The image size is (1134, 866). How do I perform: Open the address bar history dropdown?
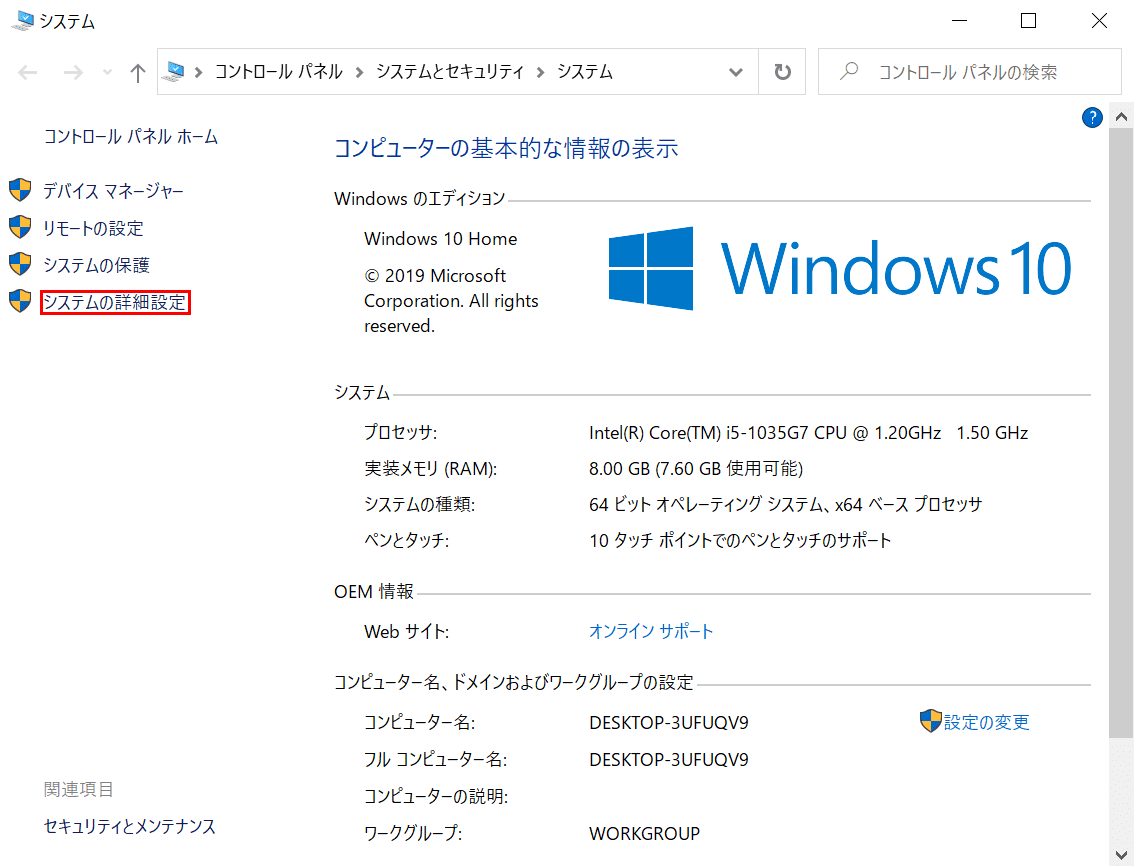pos(736,72)
